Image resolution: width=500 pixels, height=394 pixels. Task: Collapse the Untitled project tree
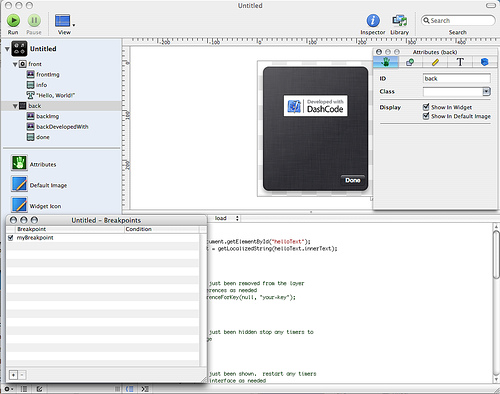7,49
